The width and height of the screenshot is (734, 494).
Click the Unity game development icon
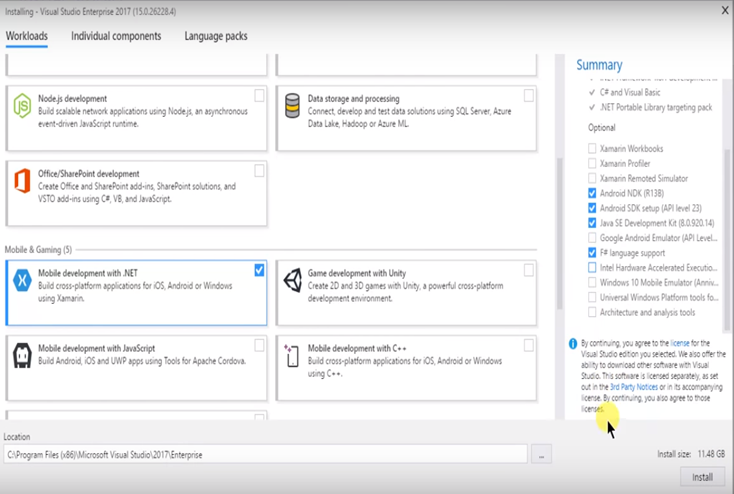click(293, 280)
